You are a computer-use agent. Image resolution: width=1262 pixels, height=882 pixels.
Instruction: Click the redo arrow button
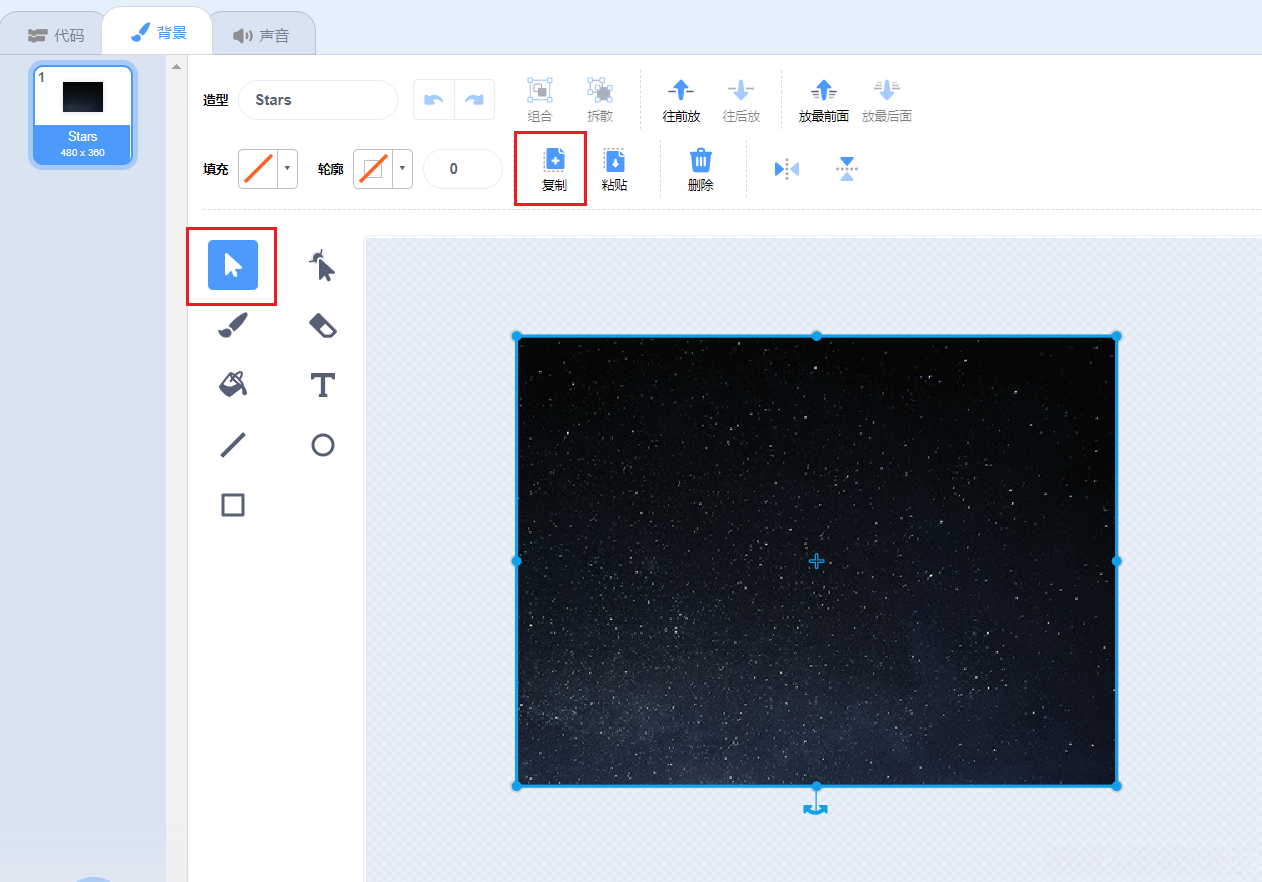pyautogui.click(x=475, y=100)
